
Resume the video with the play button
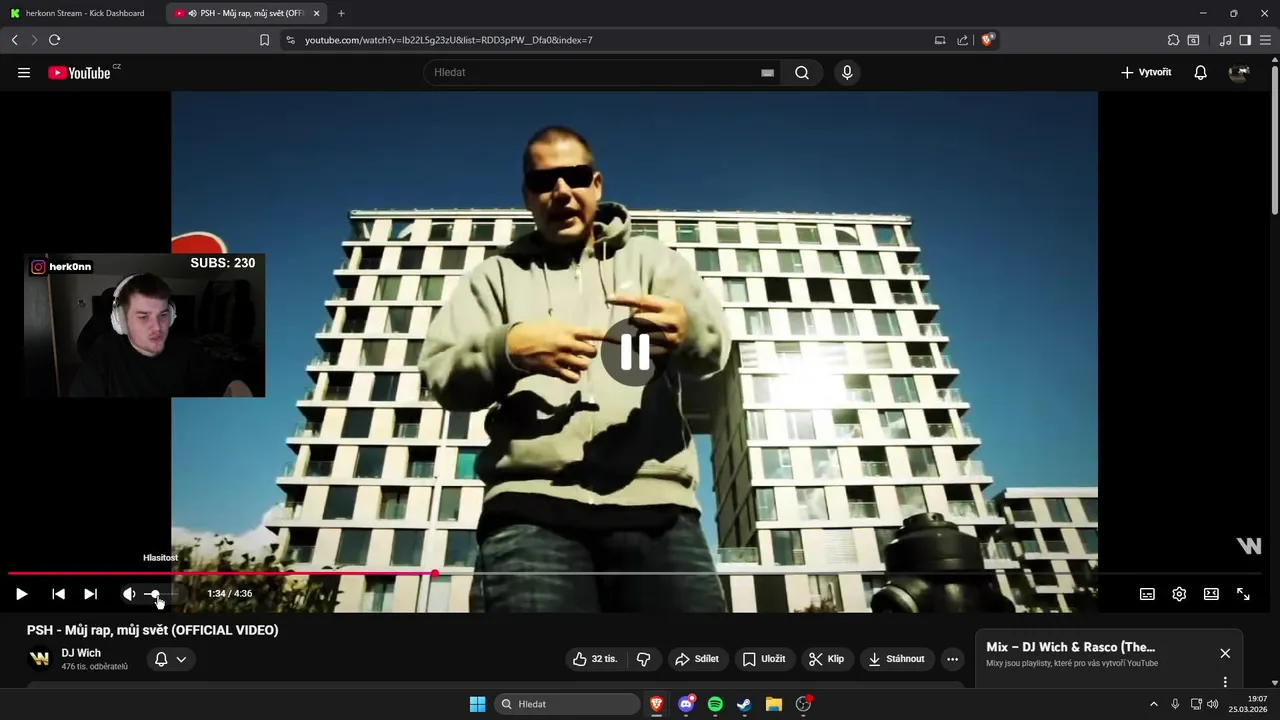21,594
